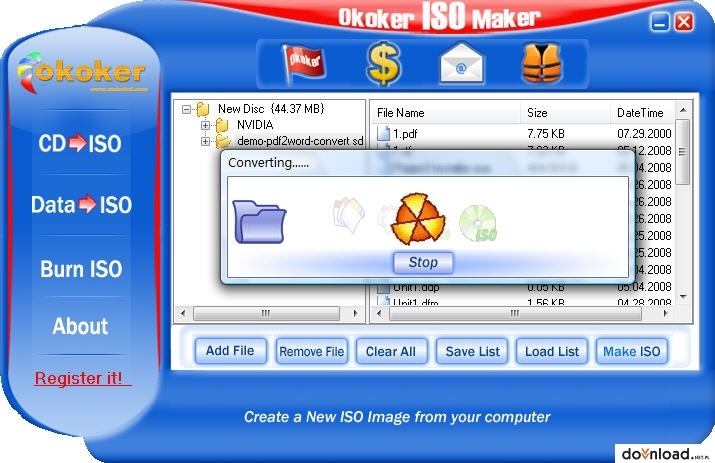715x463 pixels.
Task: Click the demo-pdf2word-convert folder icon
Action: 223,141
